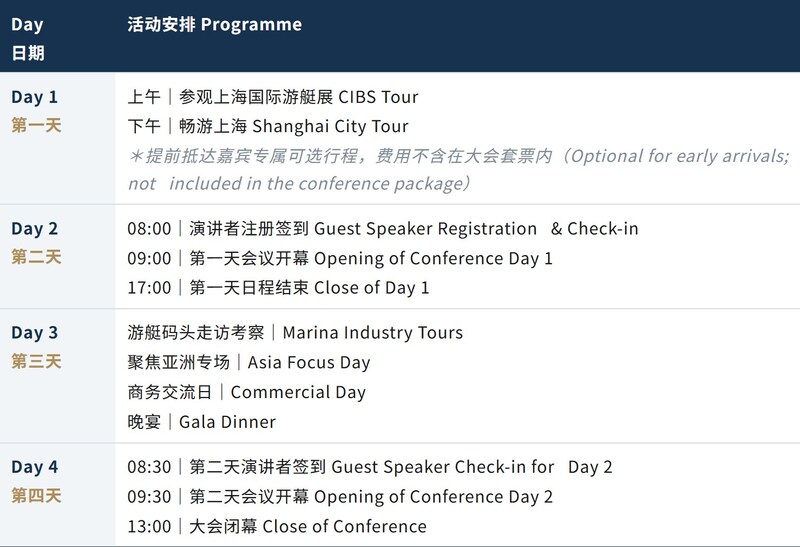Click the Commercial Day entry
800x547 pixels.
click(246, 392)
